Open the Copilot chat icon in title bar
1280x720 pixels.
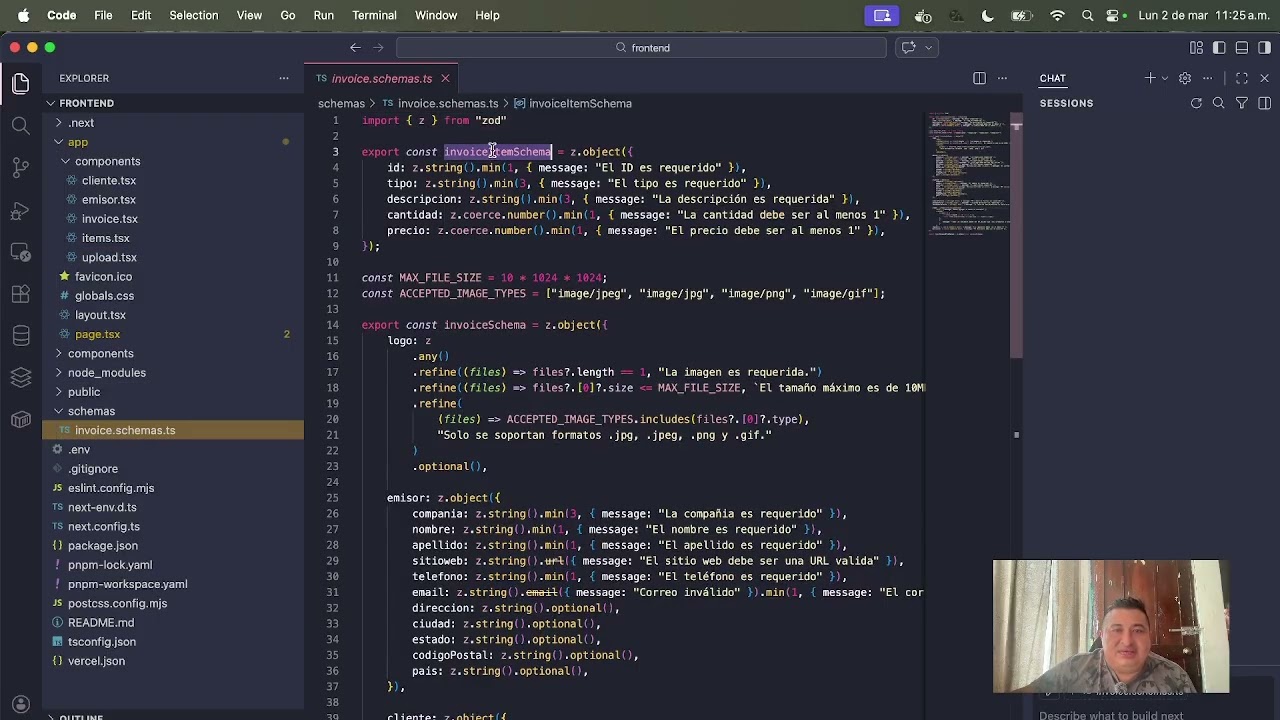[908, 47]
